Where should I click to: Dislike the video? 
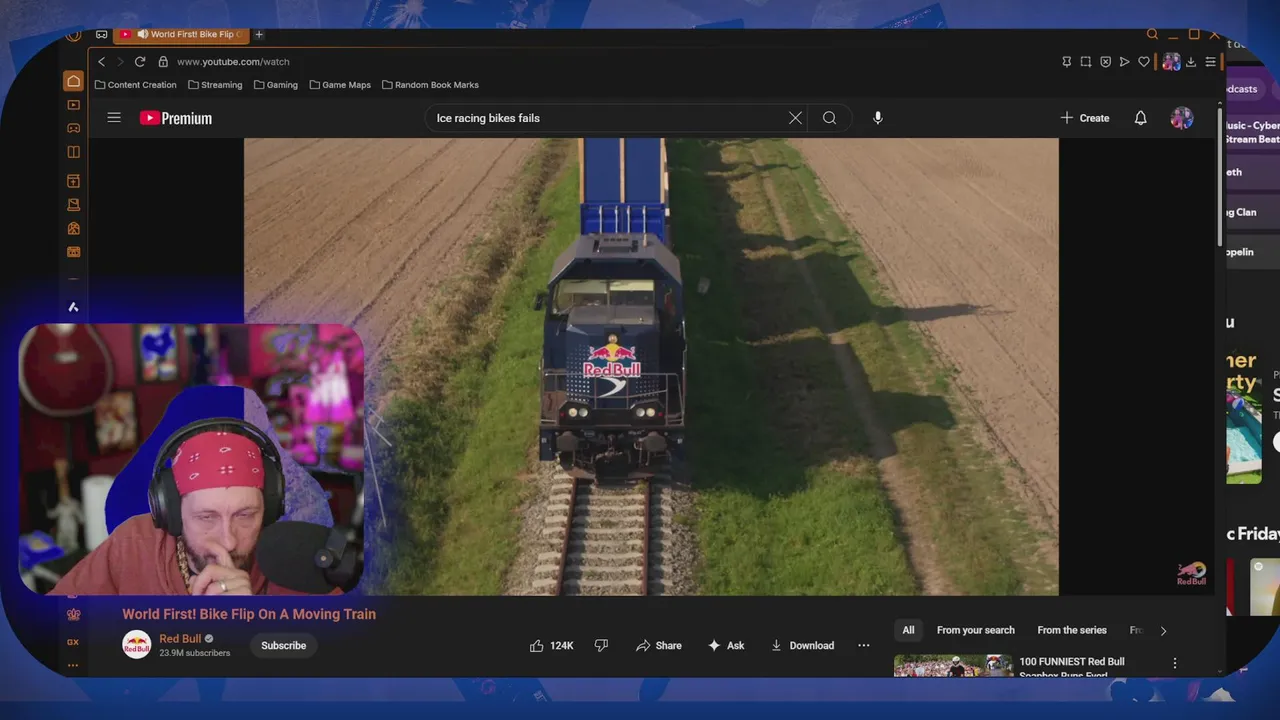pos(601,646)
